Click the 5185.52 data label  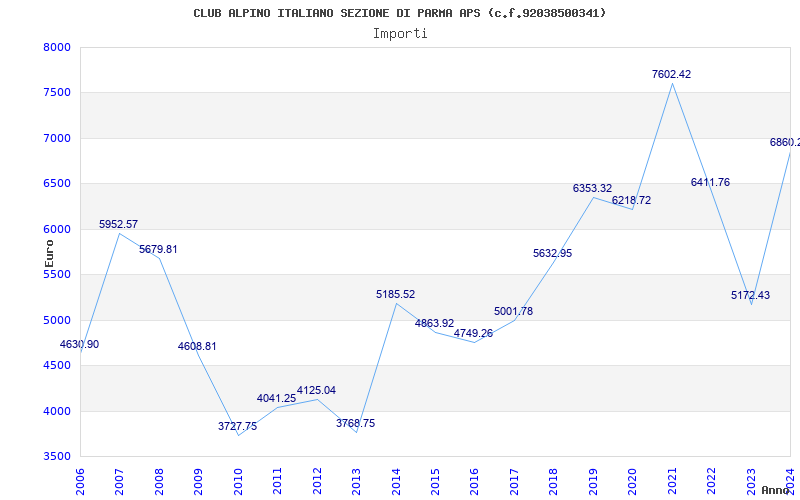[395, 294]
